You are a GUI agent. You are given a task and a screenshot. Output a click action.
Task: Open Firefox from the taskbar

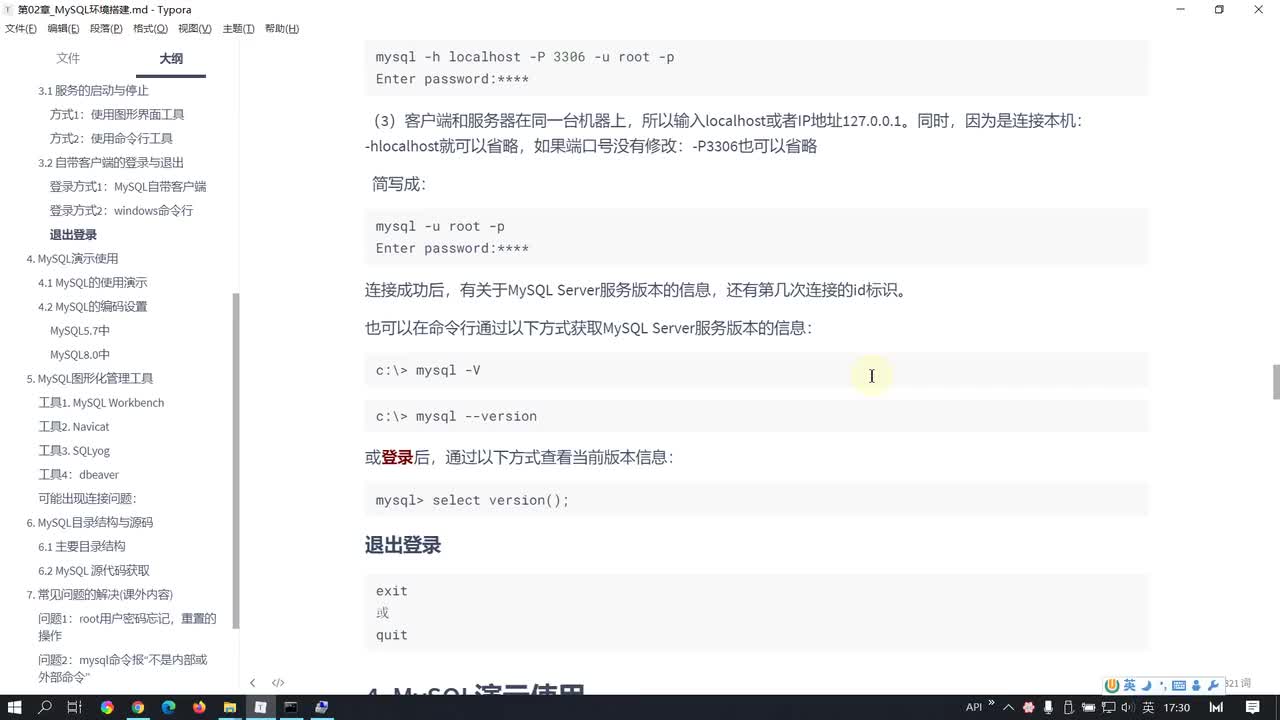[x=199, y=707]
